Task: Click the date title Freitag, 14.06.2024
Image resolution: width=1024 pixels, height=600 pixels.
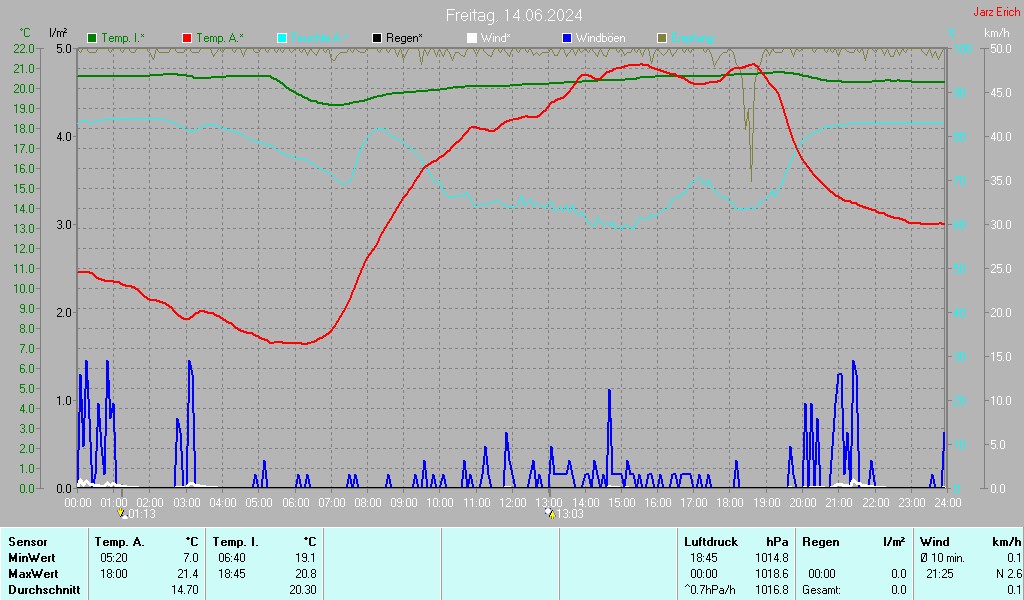Action: tap(514, 15)
